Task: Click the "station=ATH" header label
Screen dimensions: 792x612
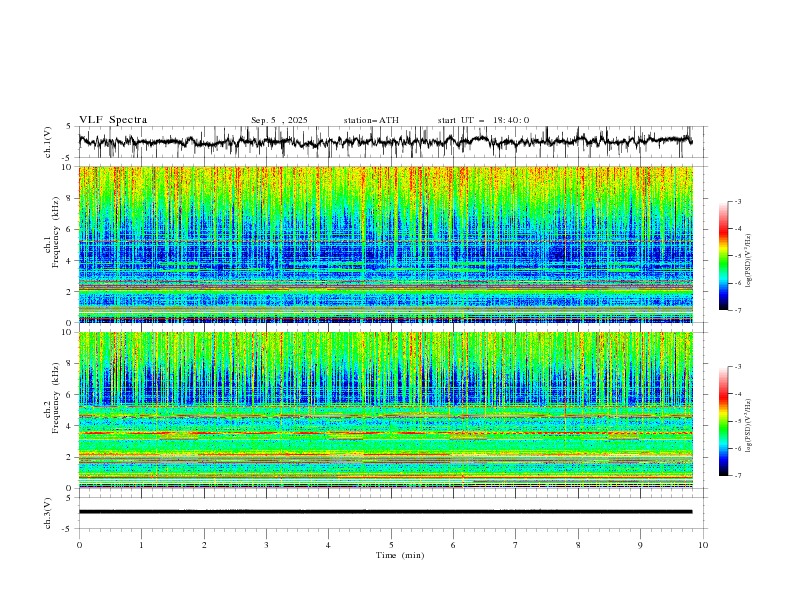Action: (371, 120)
